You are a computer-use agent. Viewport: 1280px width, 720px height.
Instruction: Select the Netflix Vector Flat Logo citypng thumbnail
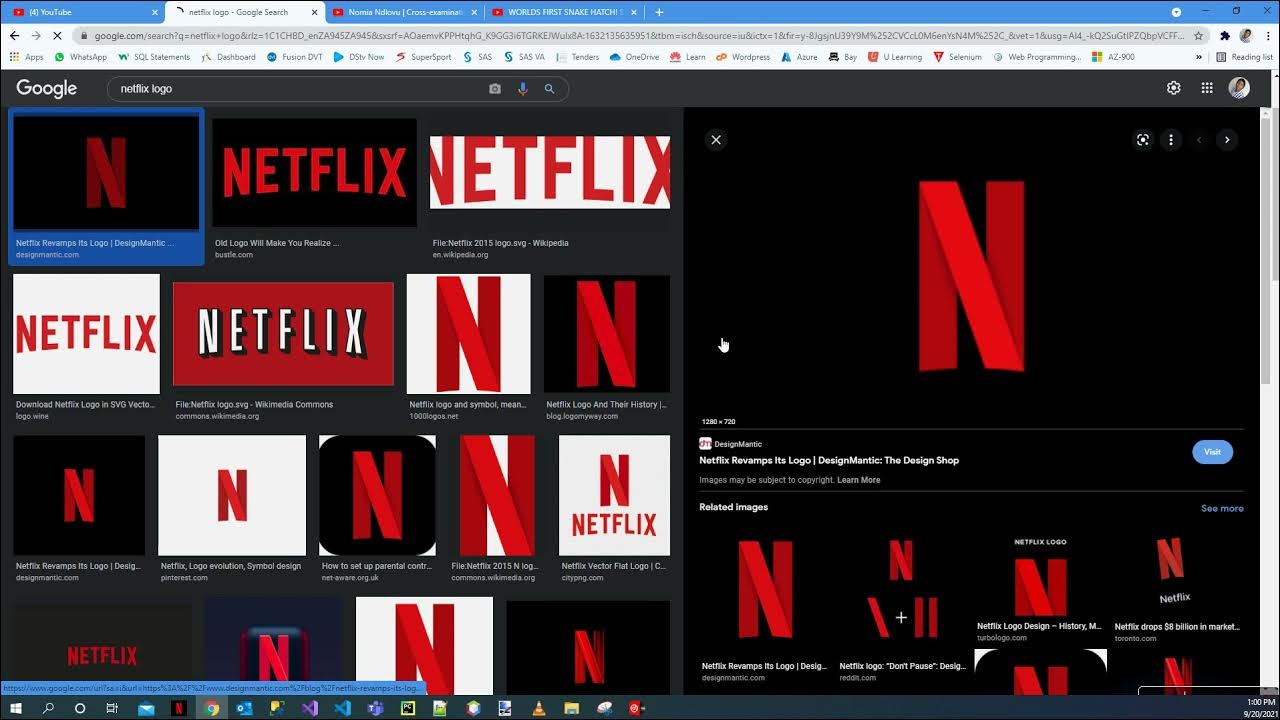614,495
